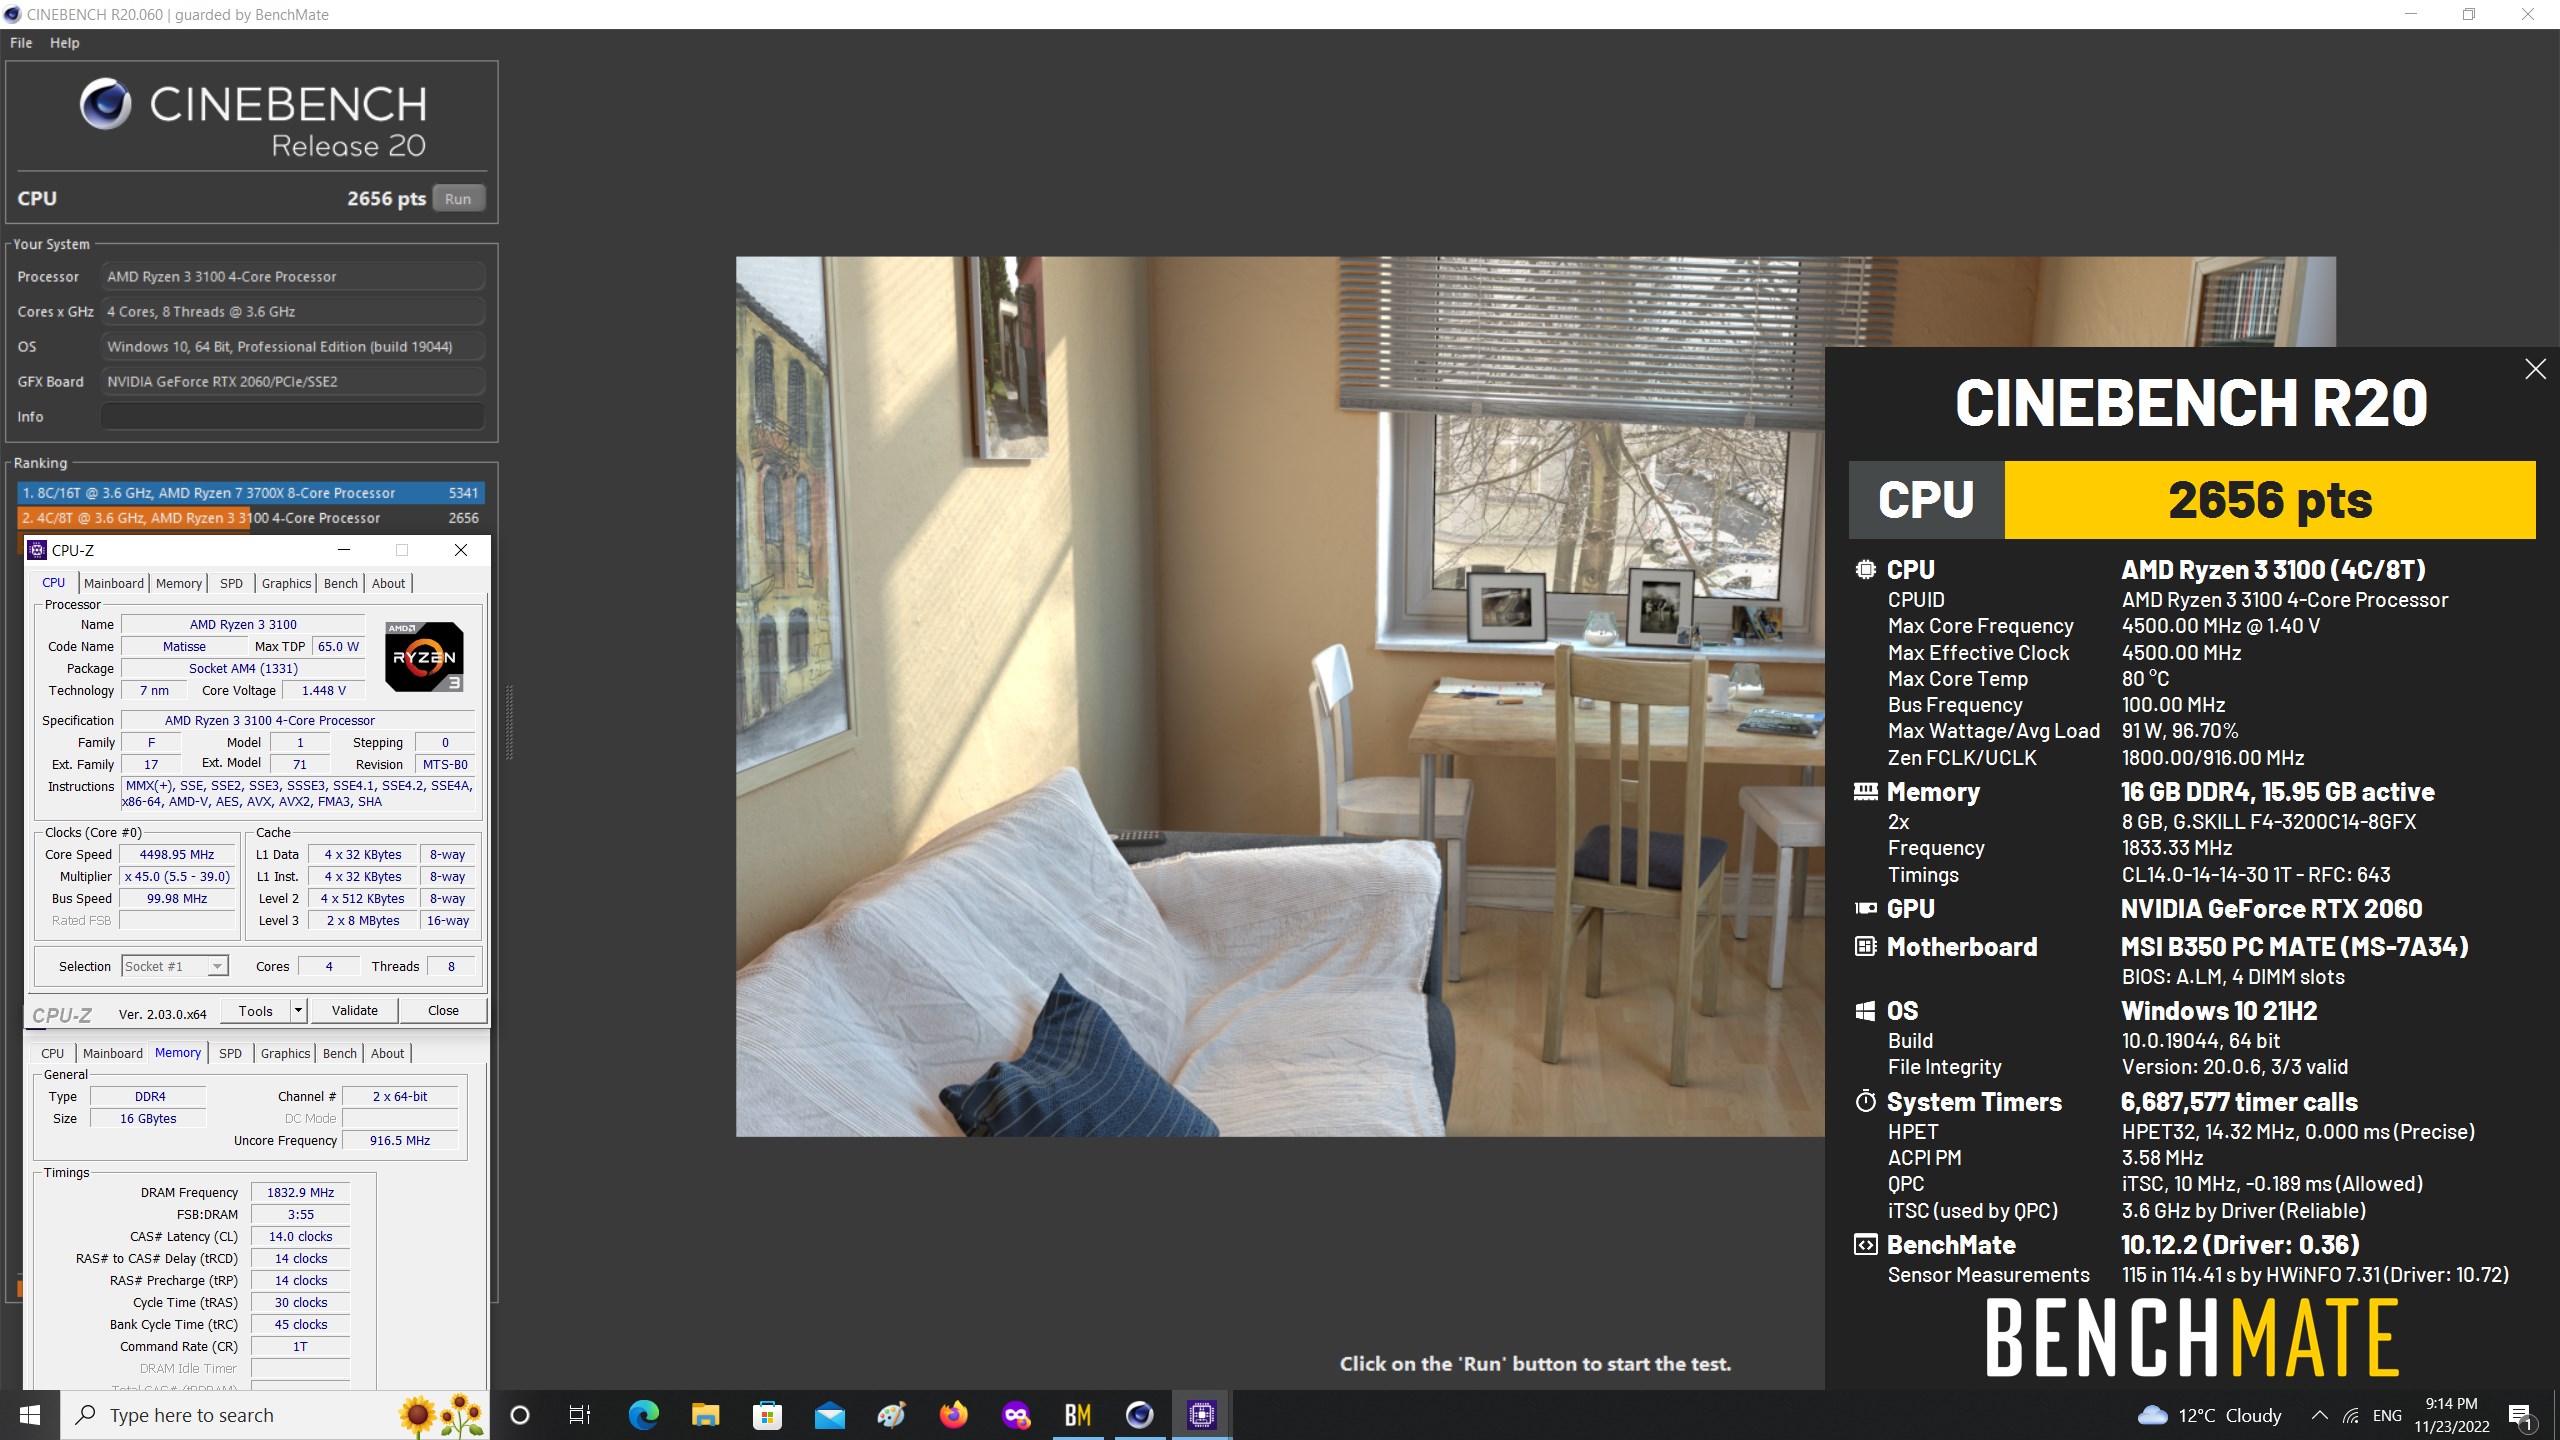Viewport: 2560px width, 1440px height.
Task: Click the Uncore Frequency 916.5 MHz value
Action: [x=400, y=1141]
